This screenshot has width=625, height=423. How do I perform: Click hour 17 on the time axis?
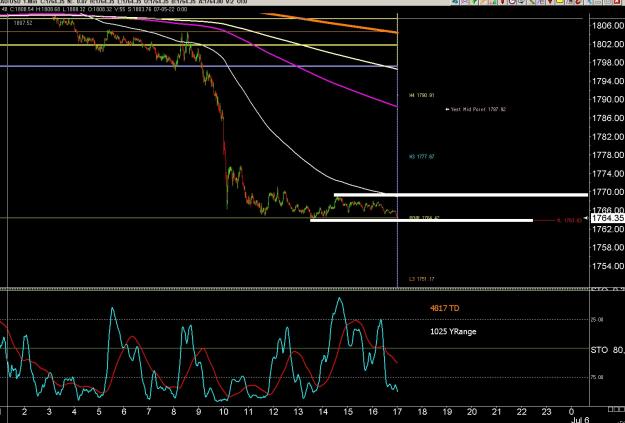pyautogui.click(x=397, y=412)
